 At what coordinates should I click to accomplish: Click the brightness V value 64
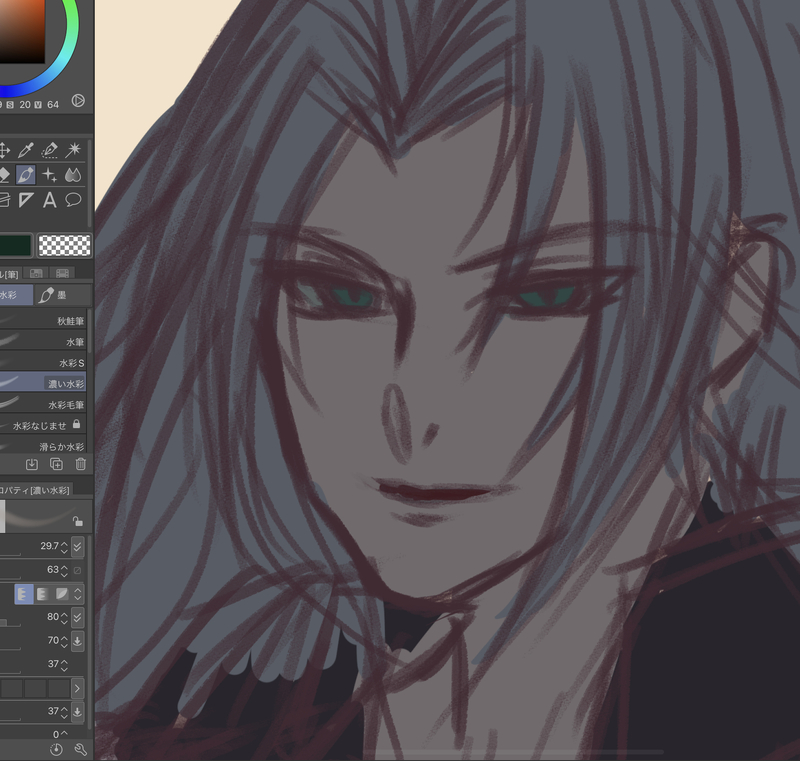click(53, 105)
